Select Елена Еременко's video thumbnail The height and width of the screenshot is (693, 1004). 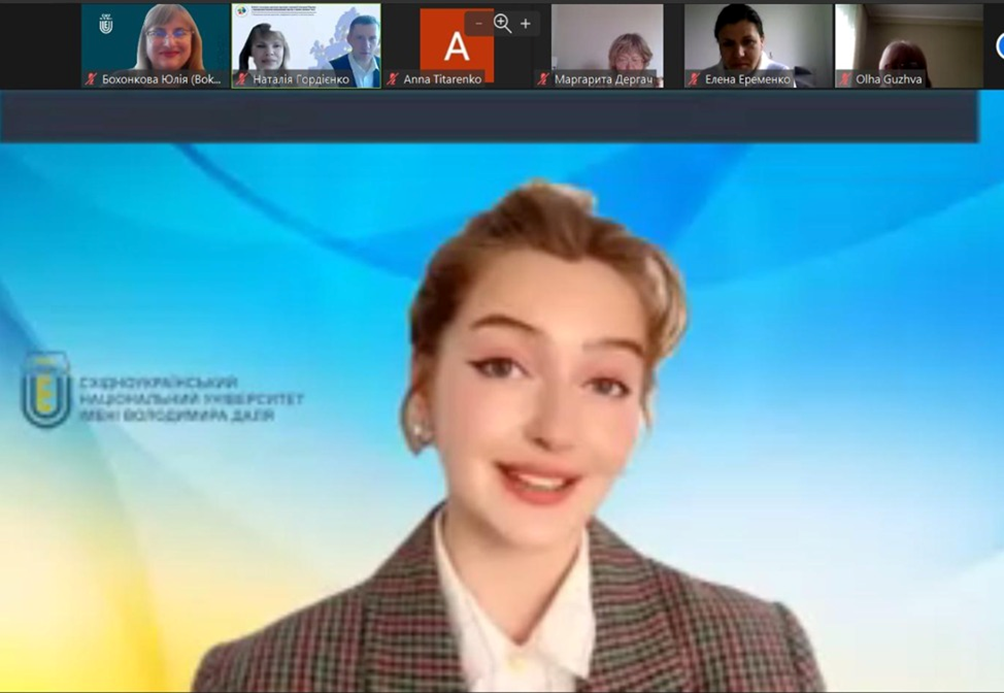[758, 38]
